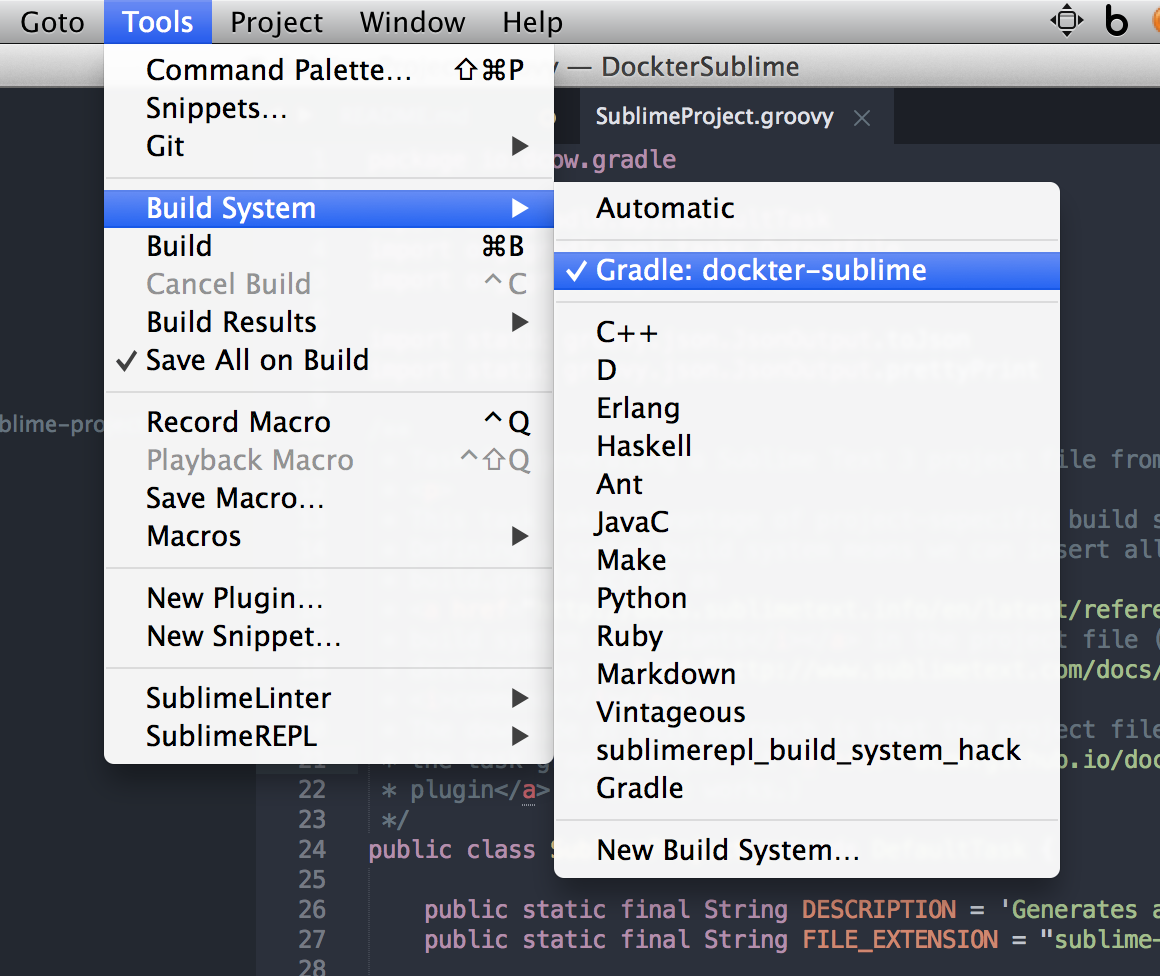This screenshot has width=1160, height=976.
Task: Select Vintageous build system
Action: click(806, 712)
